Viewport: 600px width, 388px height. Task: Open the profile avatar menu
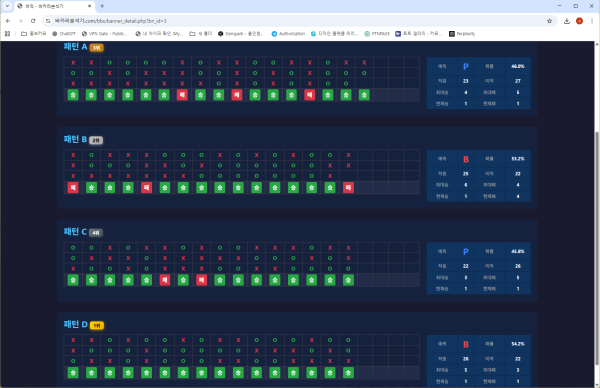click(x=579, y=21)
